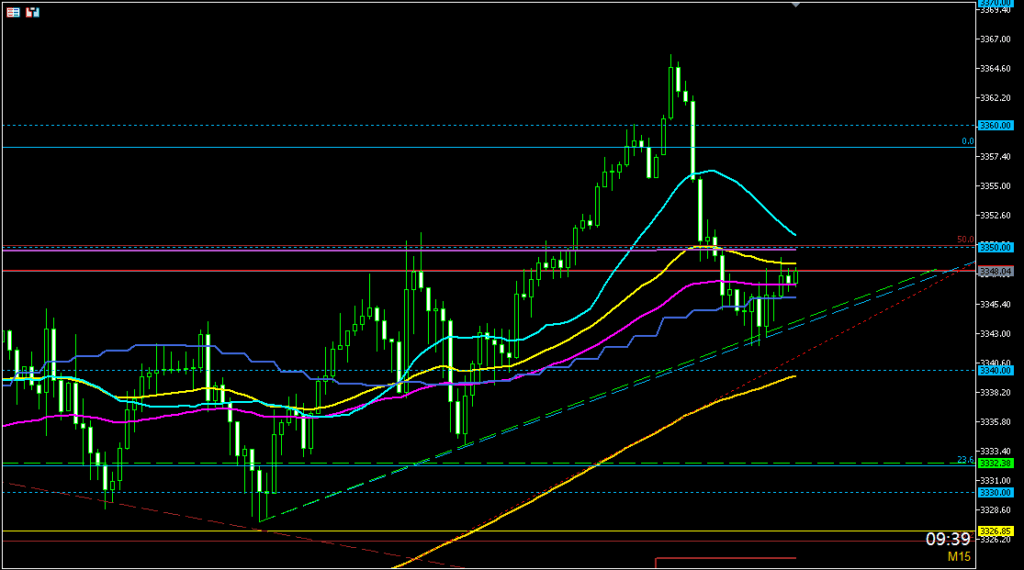Select the 3340.00 blue price label

point(995,370)
